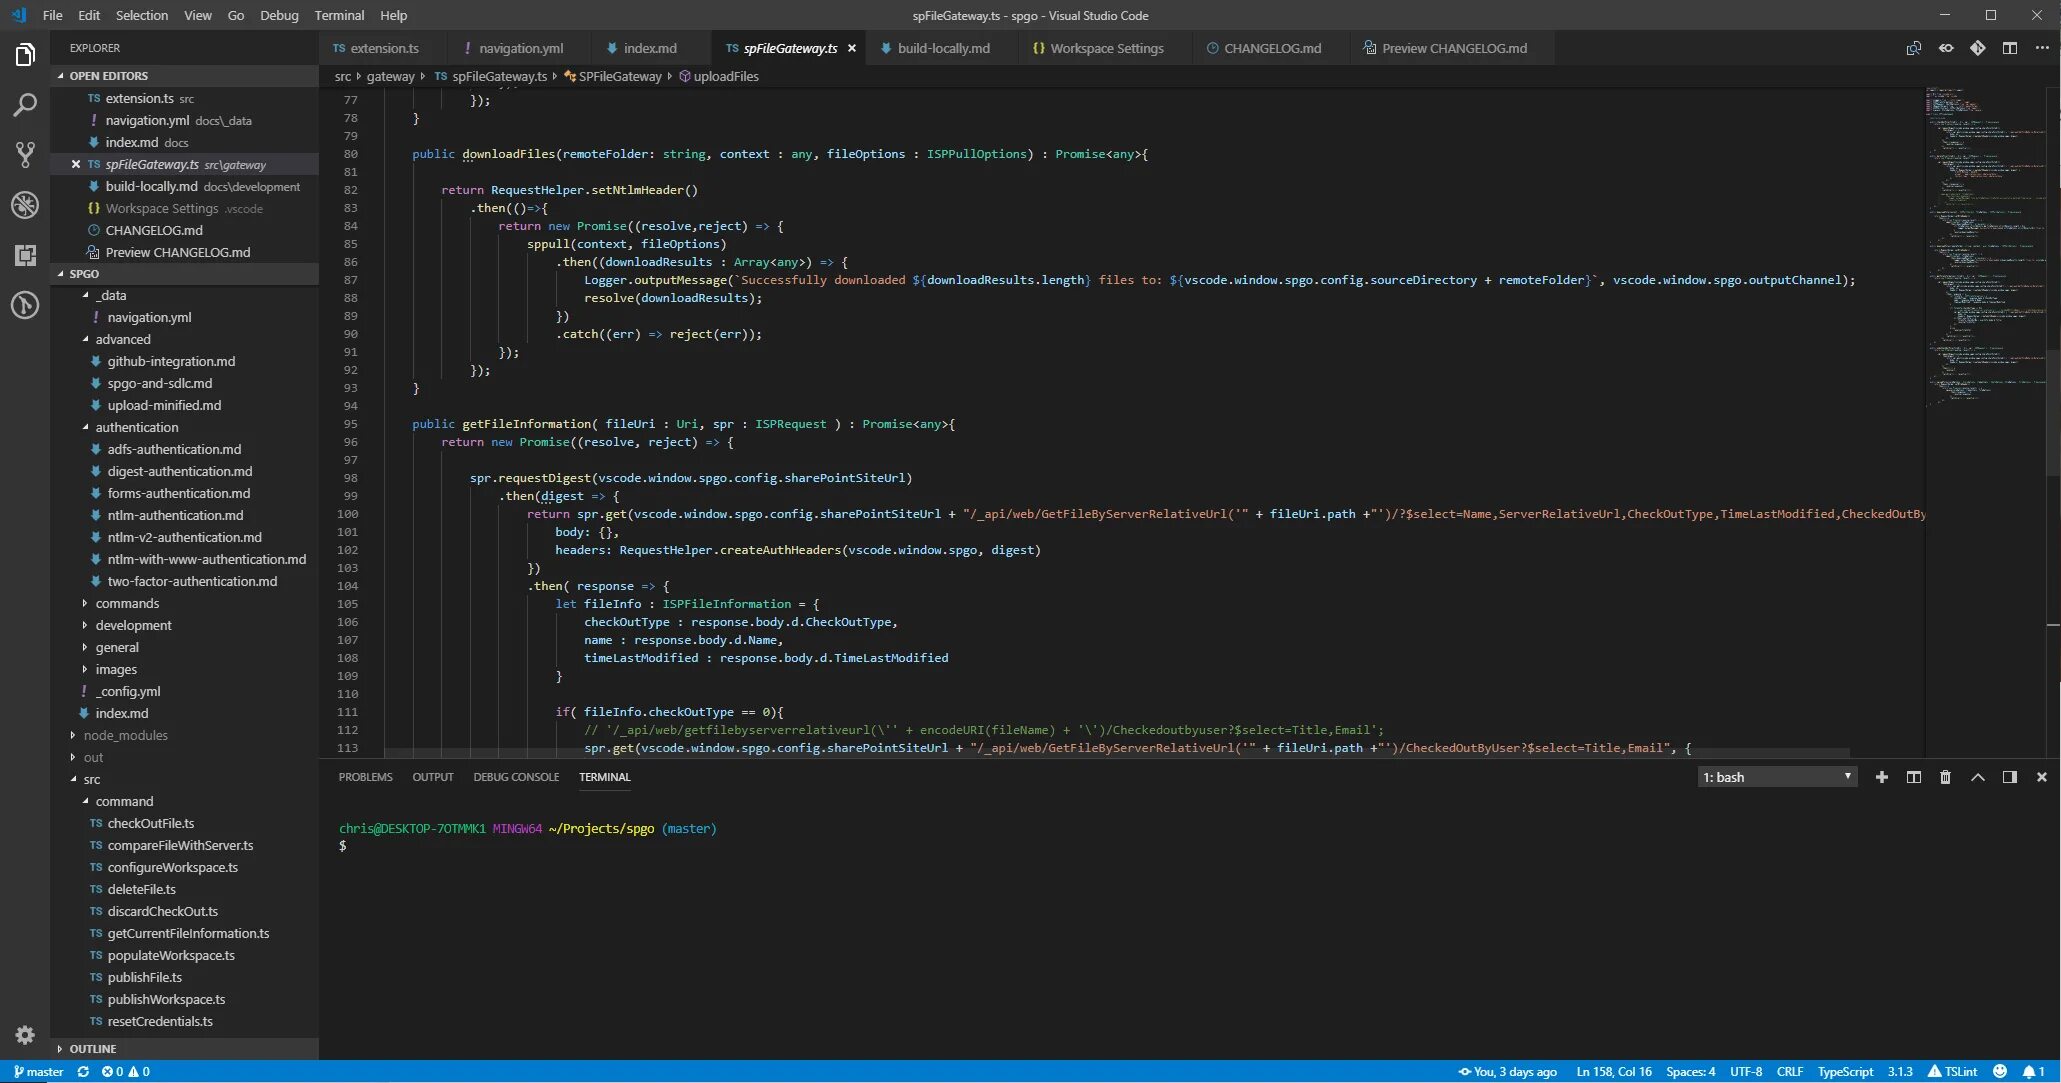This screenshot has height=1083, width=2061.
Task: Split the editor to the right
Action: point(2010,48)
